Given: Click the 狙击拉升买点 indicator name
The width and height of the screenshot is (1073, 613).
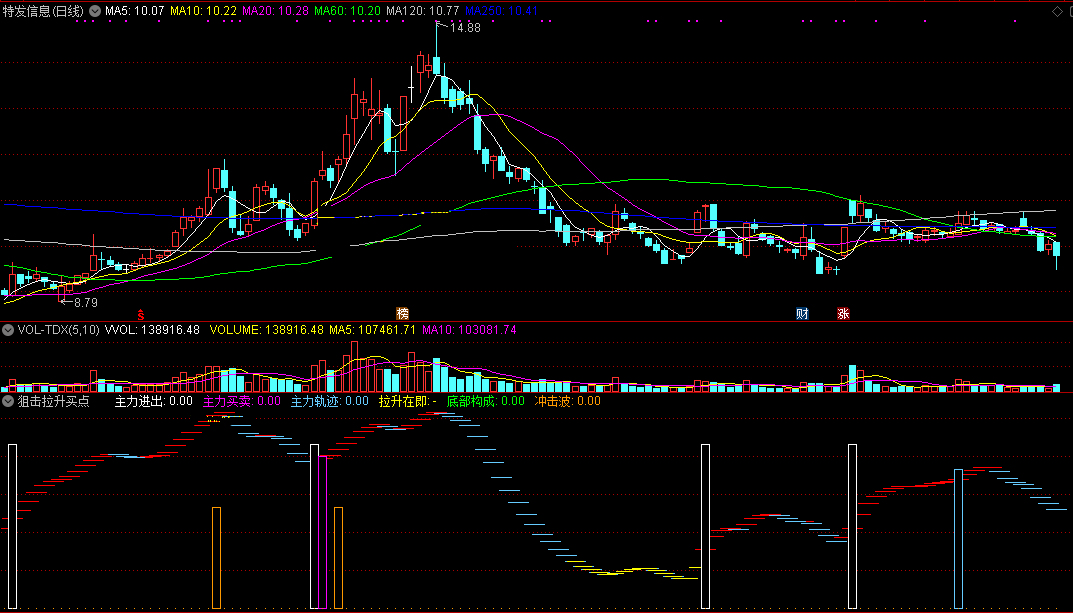Looking at the screenshot, I should coord(53,401).
